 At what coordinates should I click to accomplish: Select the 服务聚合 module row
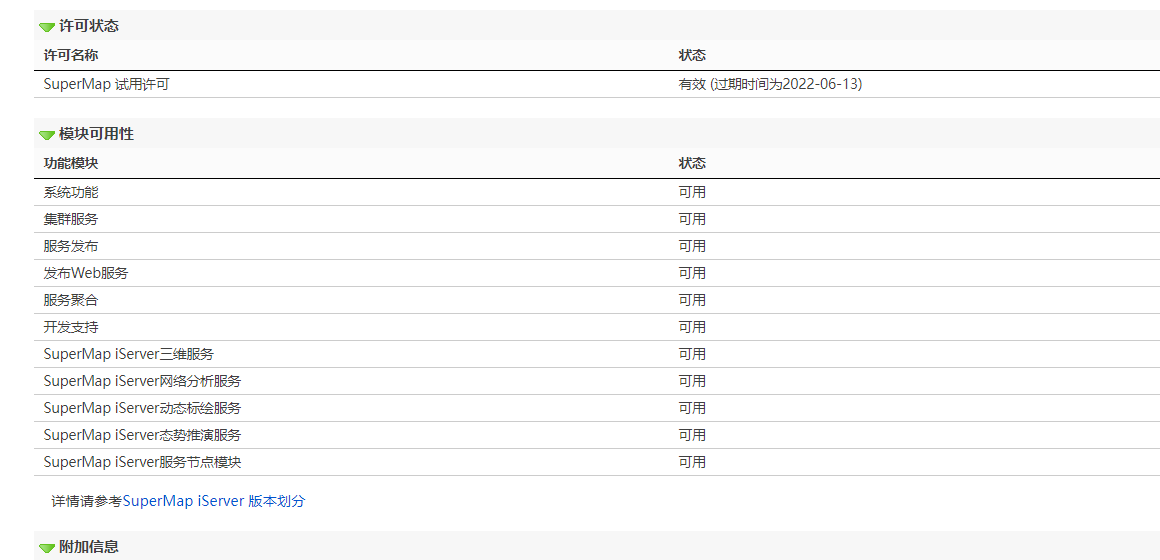[597, 300]
